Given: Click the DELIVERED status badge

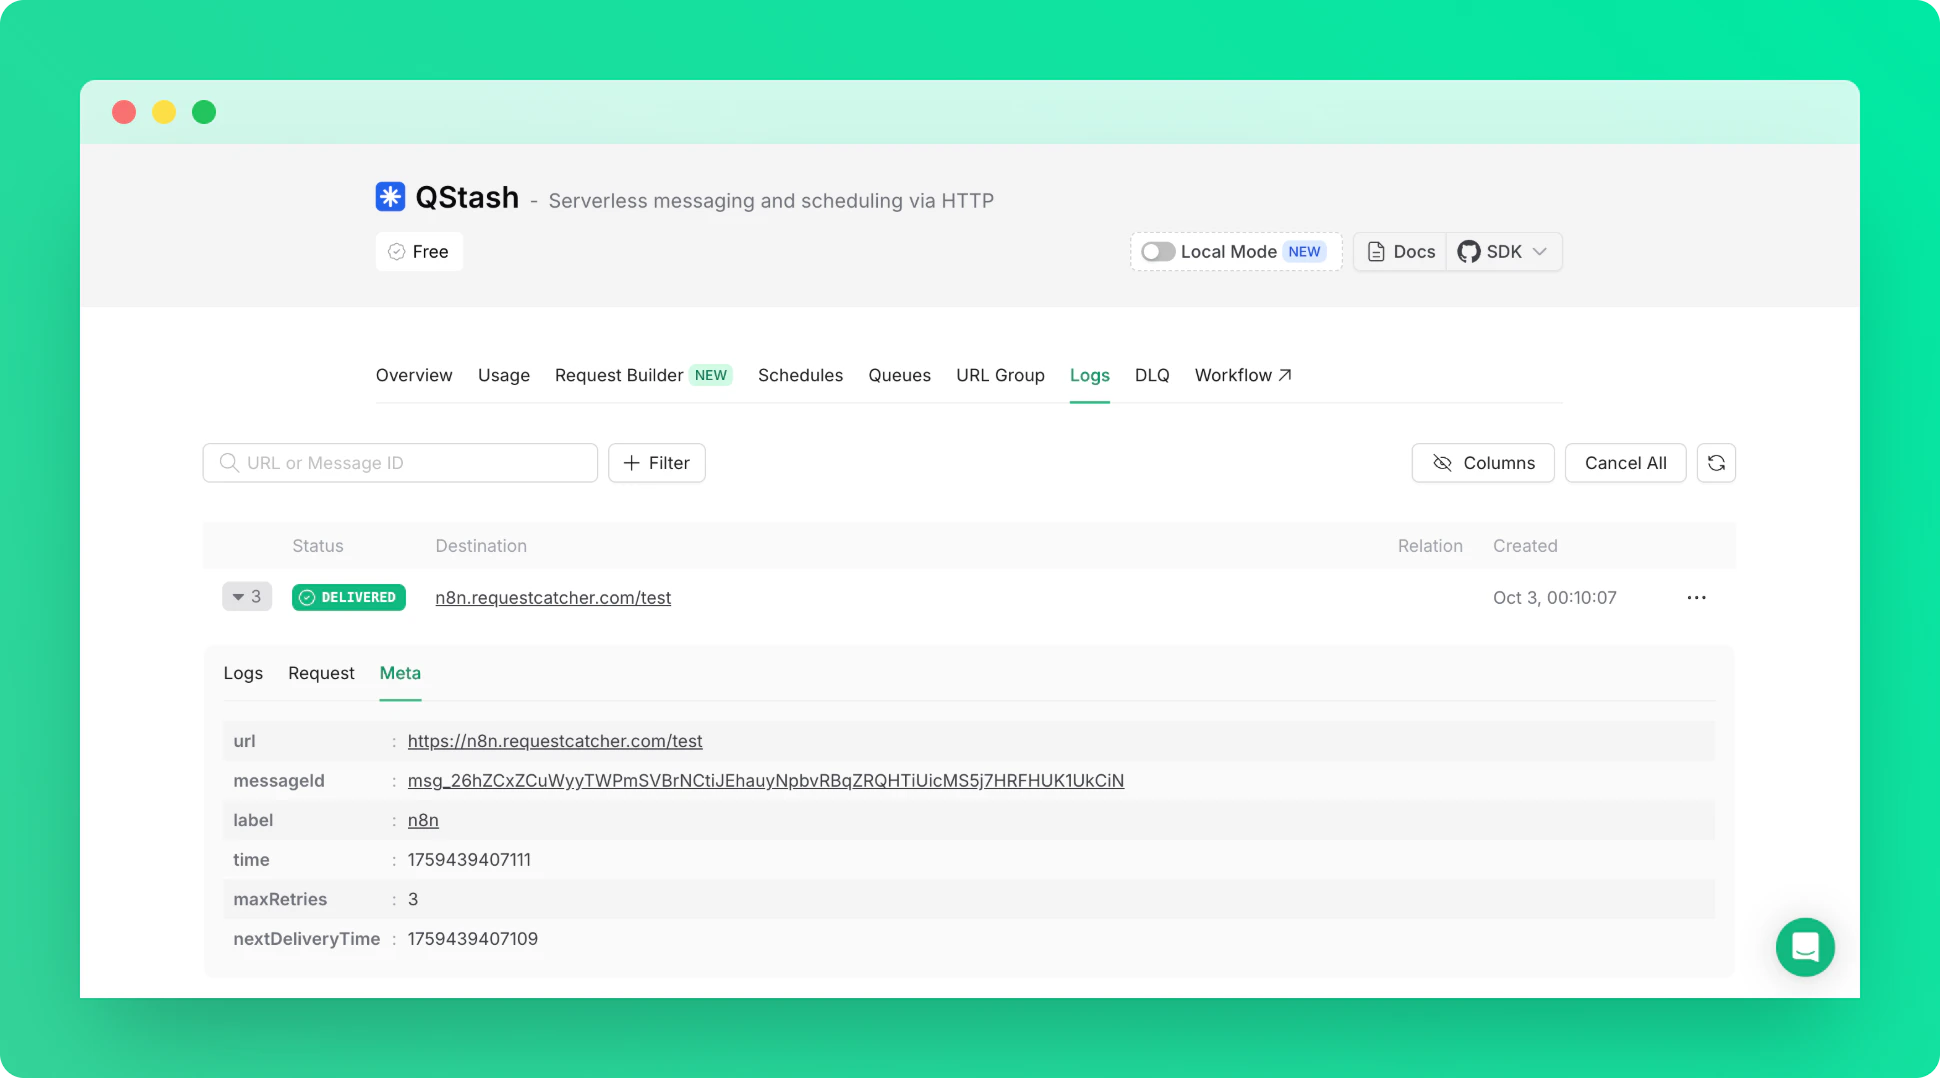Looking at the screenshot, I should (x=349, y=597).
